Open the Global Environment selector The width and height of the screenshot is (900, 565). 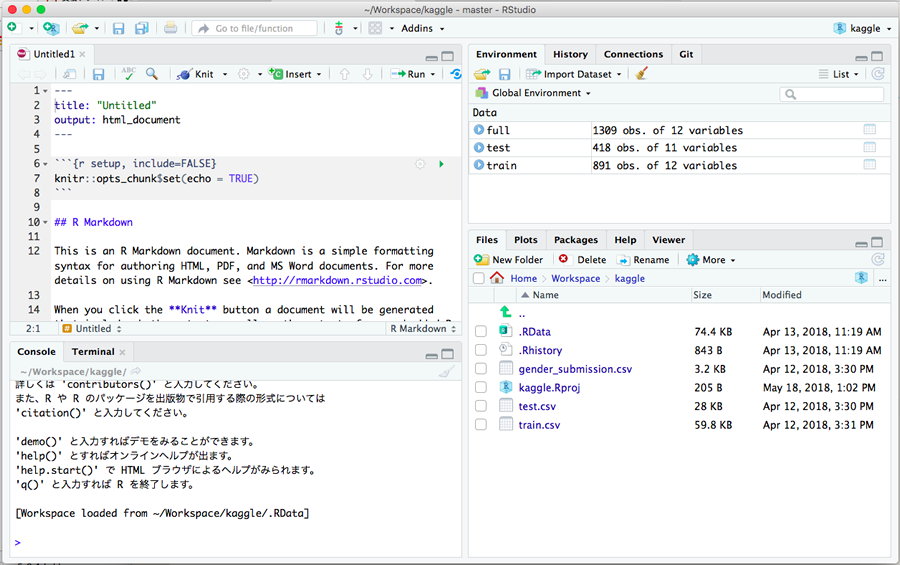click(533, 93)
